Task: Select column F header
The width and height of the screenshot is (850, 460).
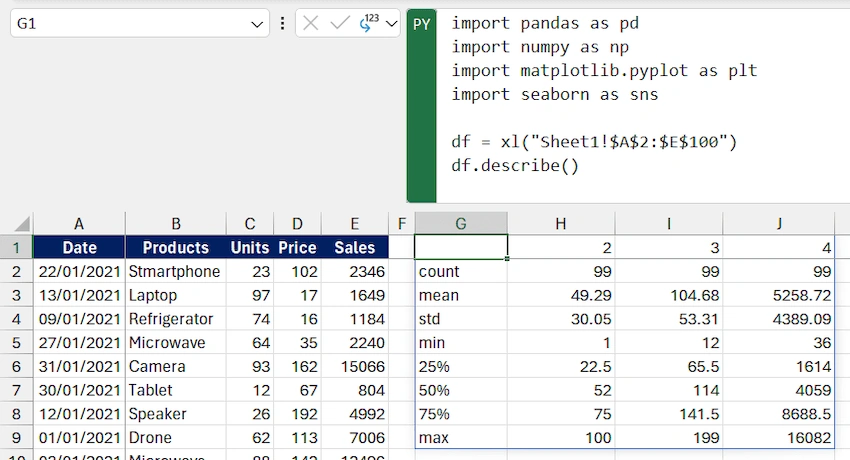Action: (x=402, y=224)
